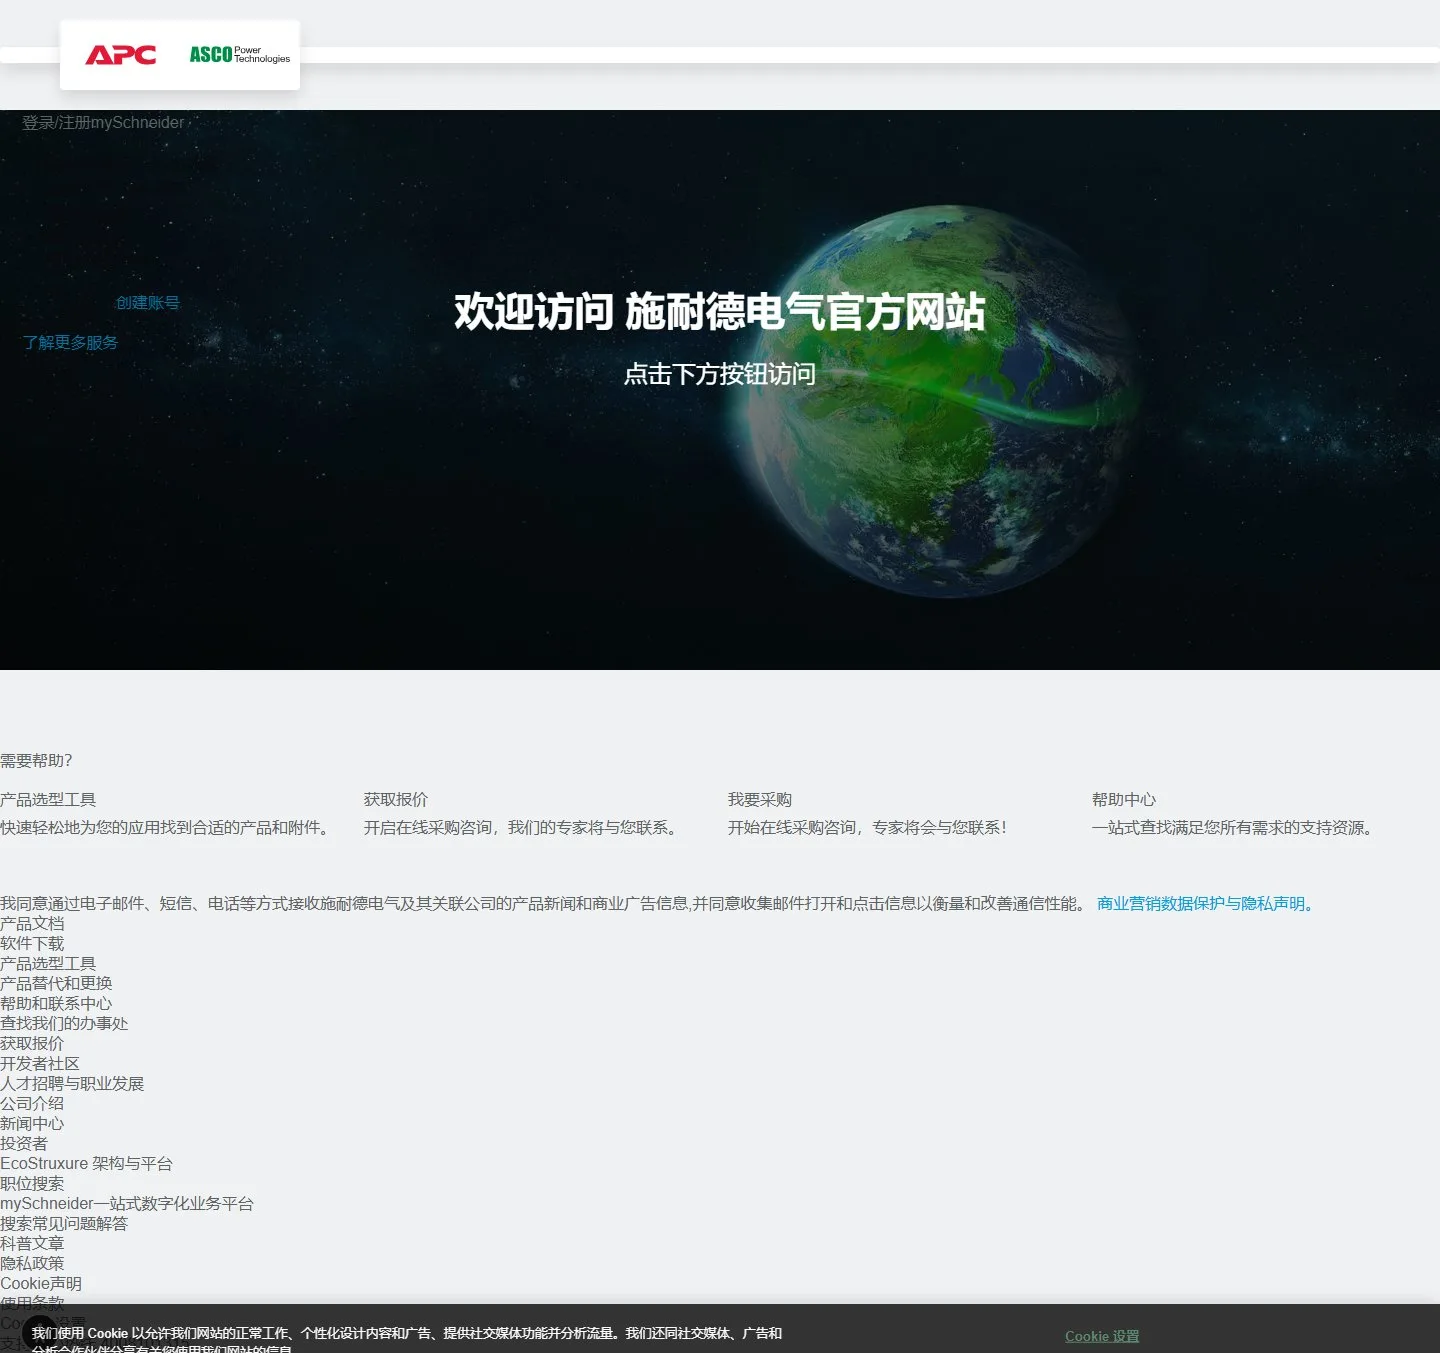The height and width of the screenshot is (1353, 1440).
Task: Select the 帮助中心 help card title
Action: tap(1124, 799)
